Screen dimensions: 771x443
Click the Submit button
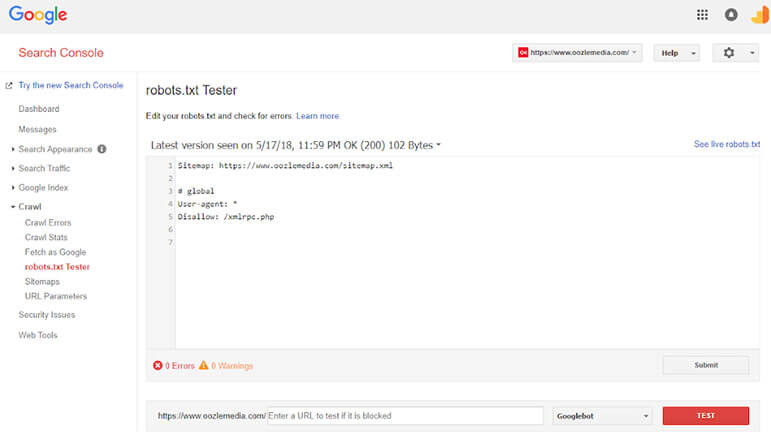tap(706, 365)
